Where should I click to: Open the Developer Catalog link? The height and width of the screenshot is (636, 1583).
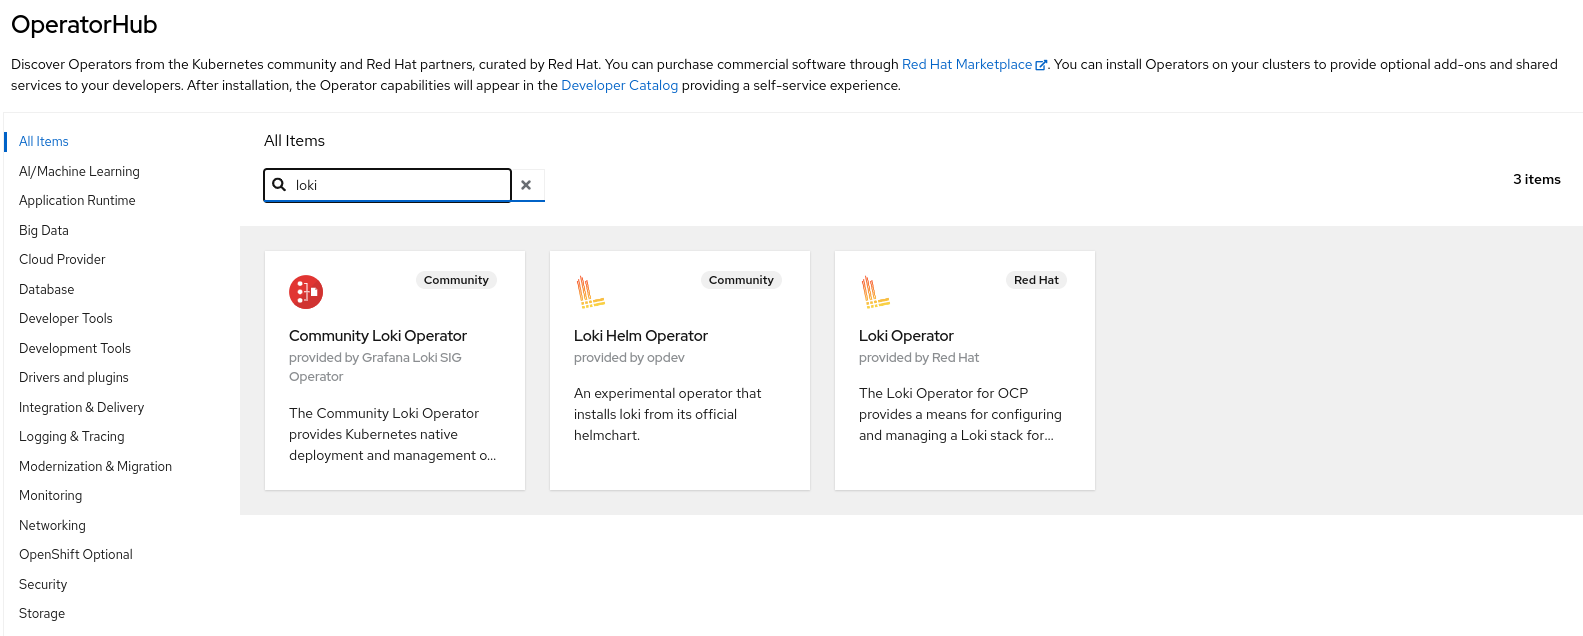619,85
